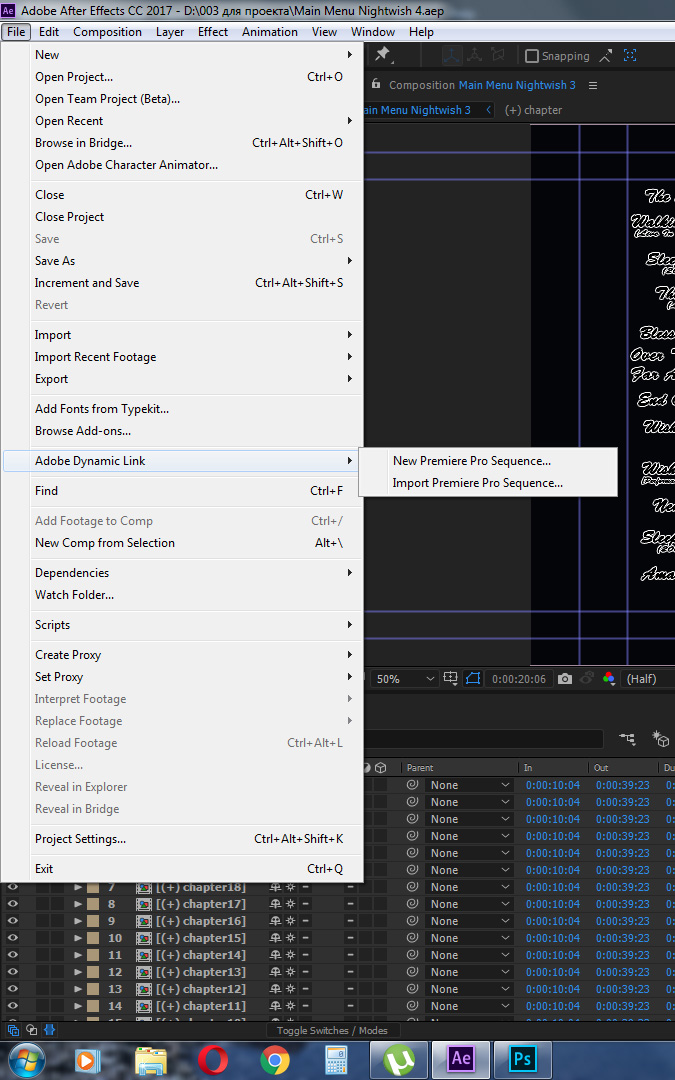Click the Show Channel RGB circles icon
675x1080 pixels.
609,679
